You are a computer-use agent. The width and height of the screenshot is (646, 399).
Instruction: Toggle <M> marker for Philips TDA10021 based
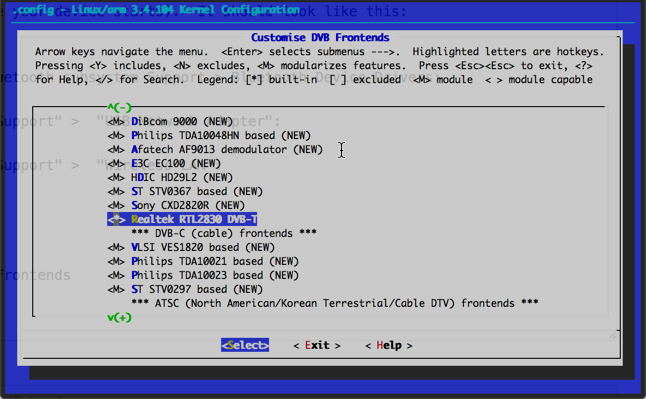(116, 262)
